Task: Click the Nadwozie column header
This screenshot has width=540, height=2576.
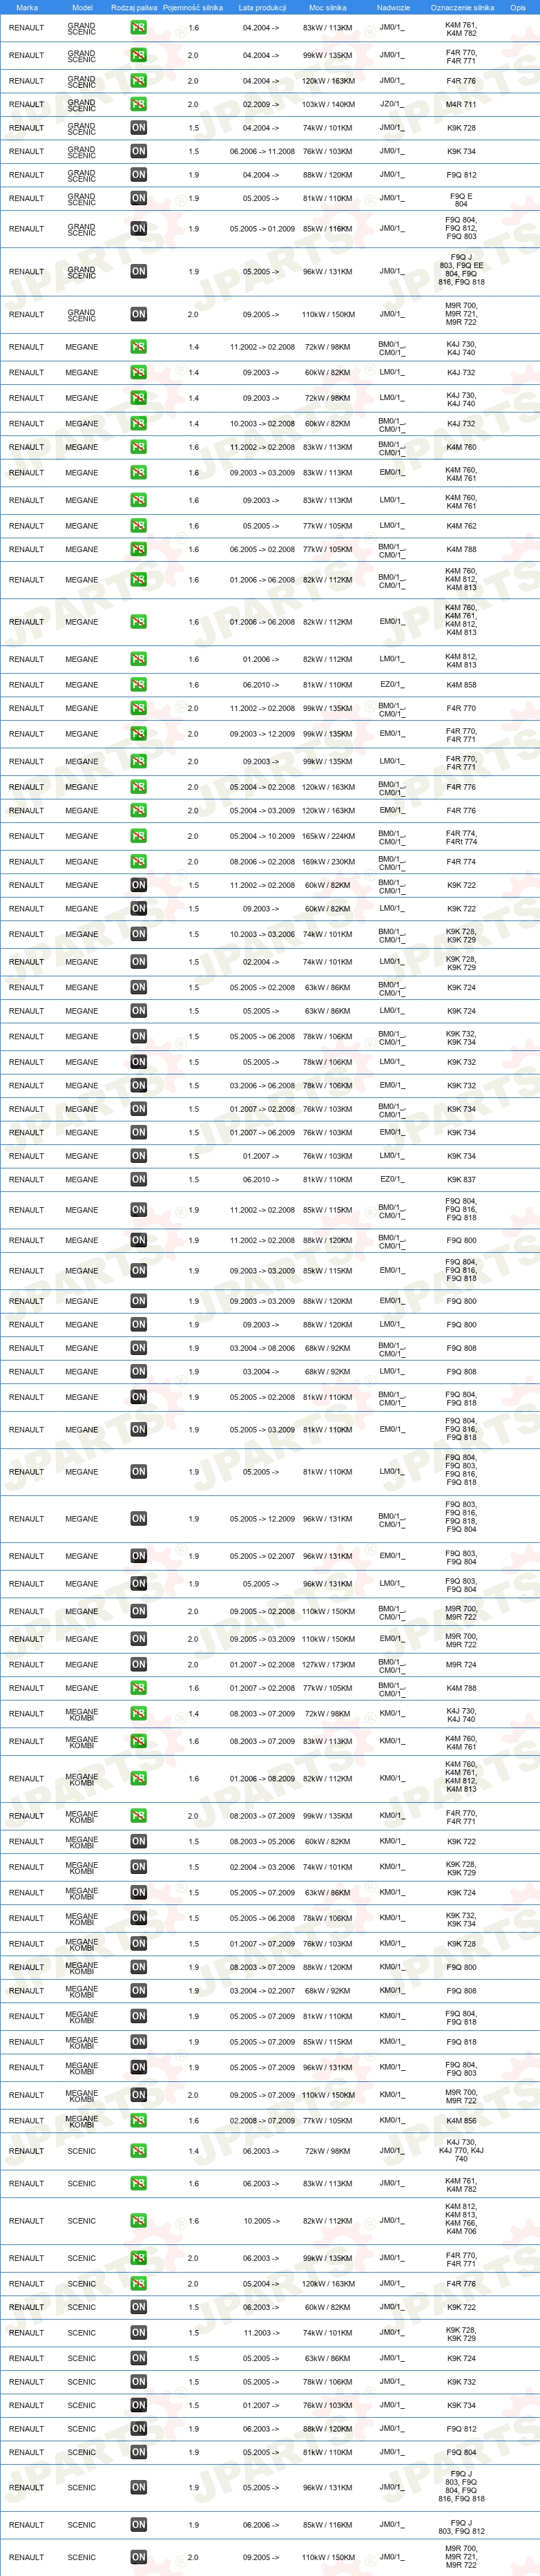Action: (393, 7)
